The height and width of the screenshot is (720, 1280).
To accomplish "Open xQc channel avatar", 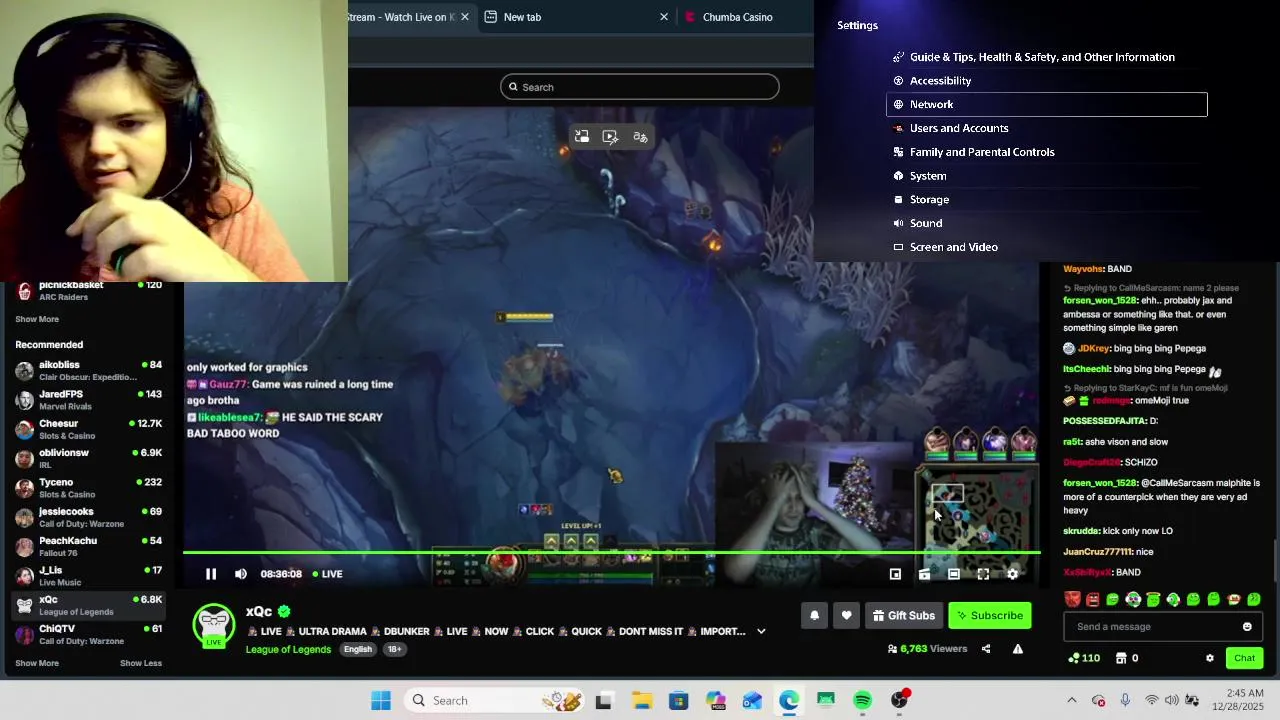I will coord(214,624).
